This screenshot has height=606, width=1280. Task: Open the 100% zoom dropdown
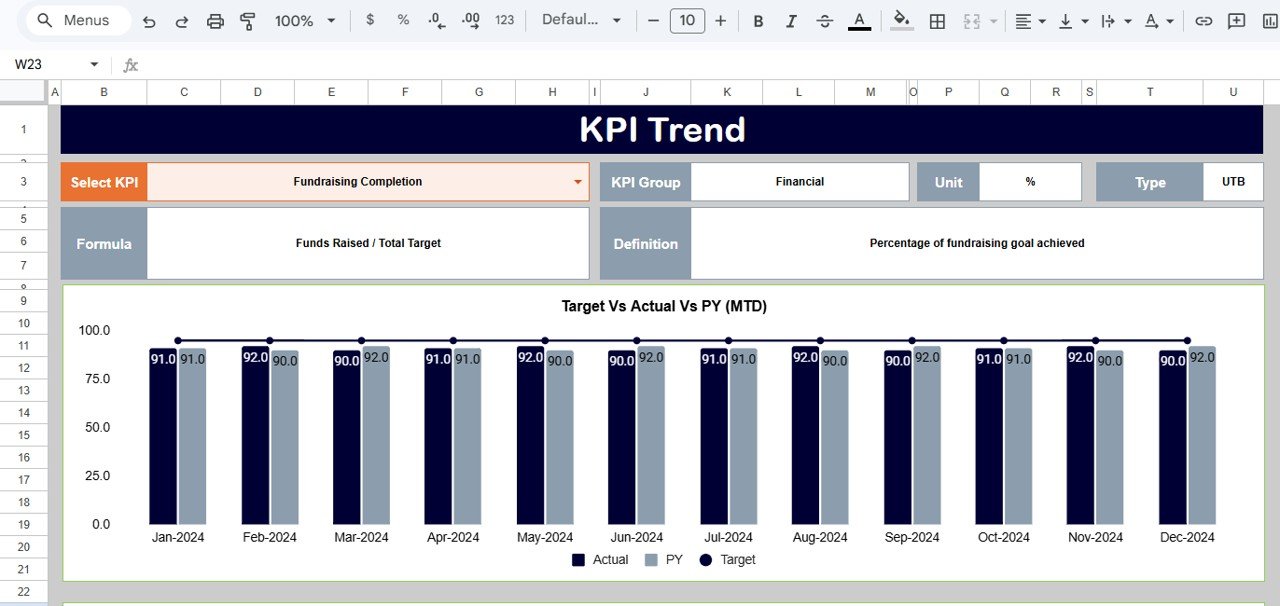307,21
